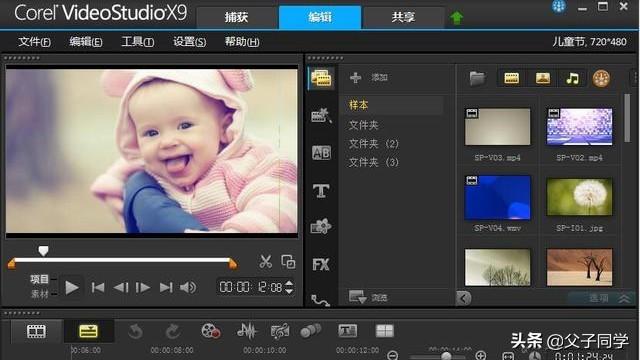Open the 编辑(E) menu

(x=86, y=42)
